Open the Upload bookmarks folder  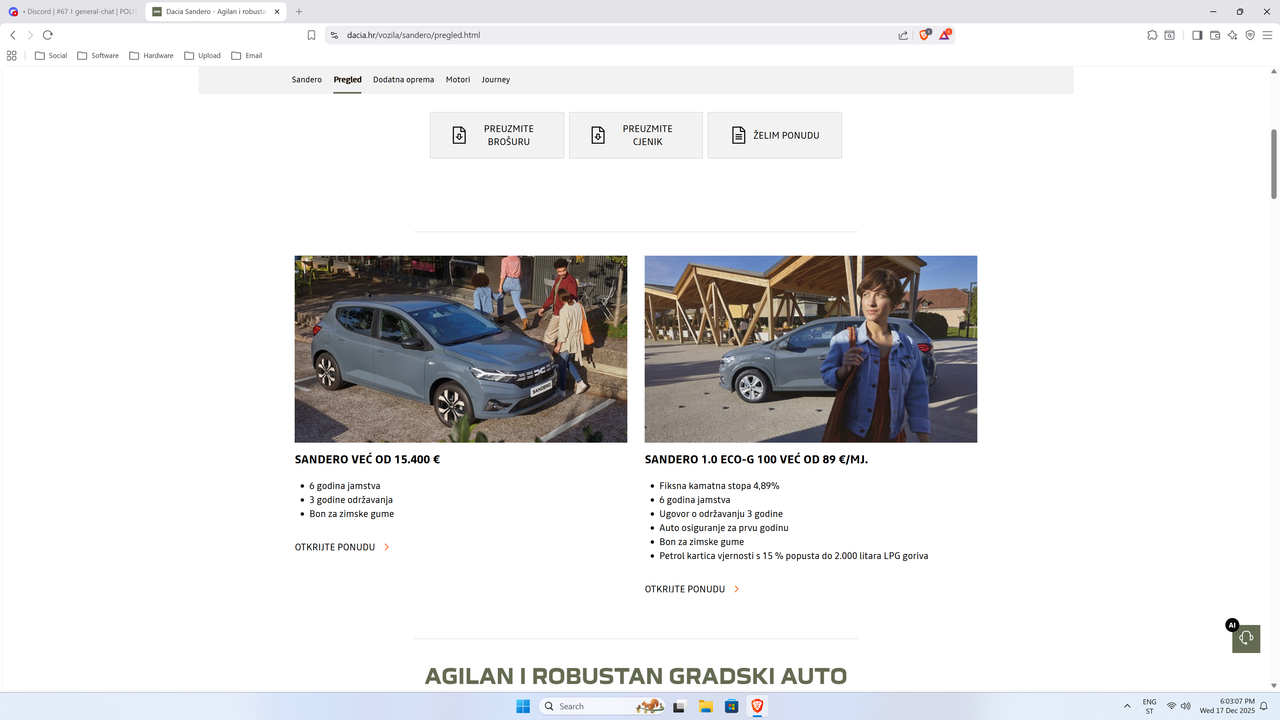pos(203,56)
